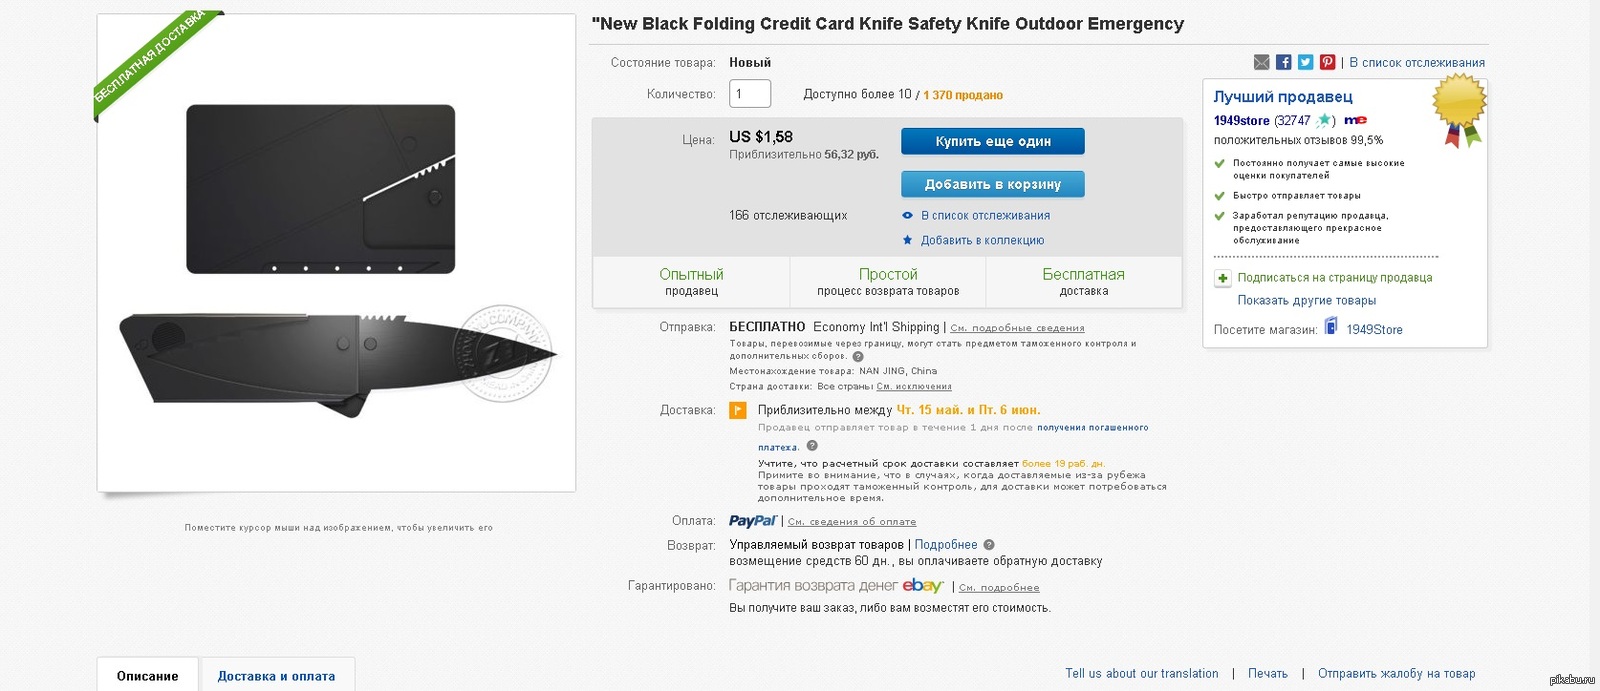
Task: Click the eye icon for watch list
Action: (x=908, y=215)
